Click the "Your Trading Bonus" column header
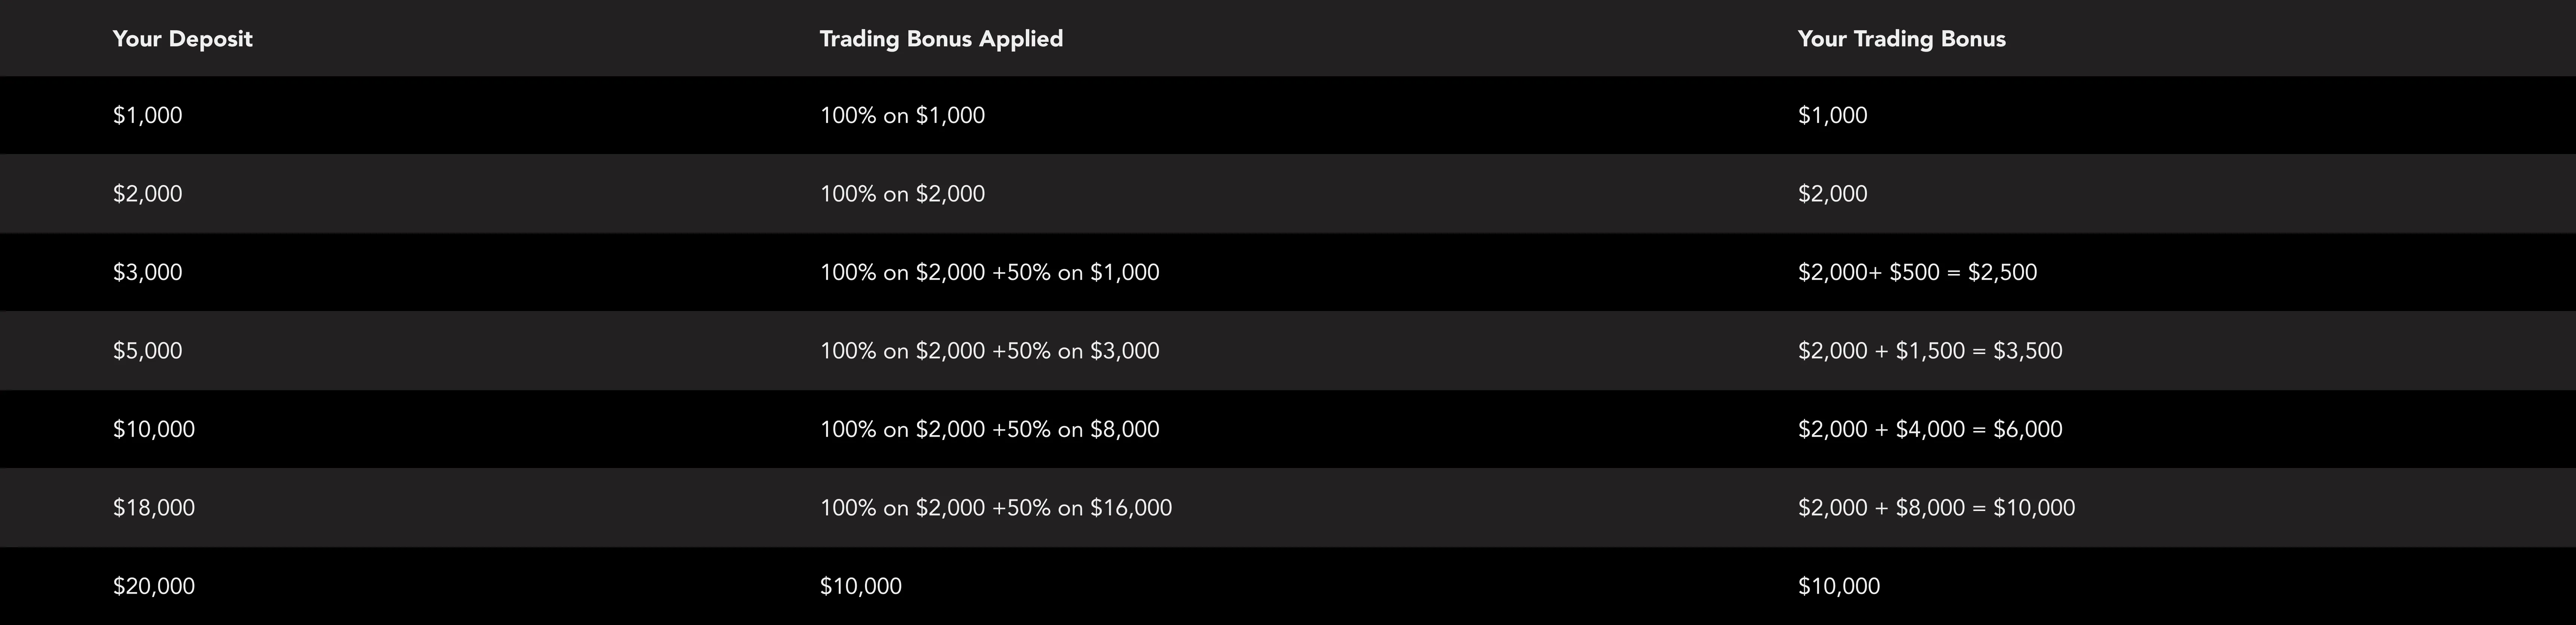Screen dimensions: 2576x625 point(1901,39)
